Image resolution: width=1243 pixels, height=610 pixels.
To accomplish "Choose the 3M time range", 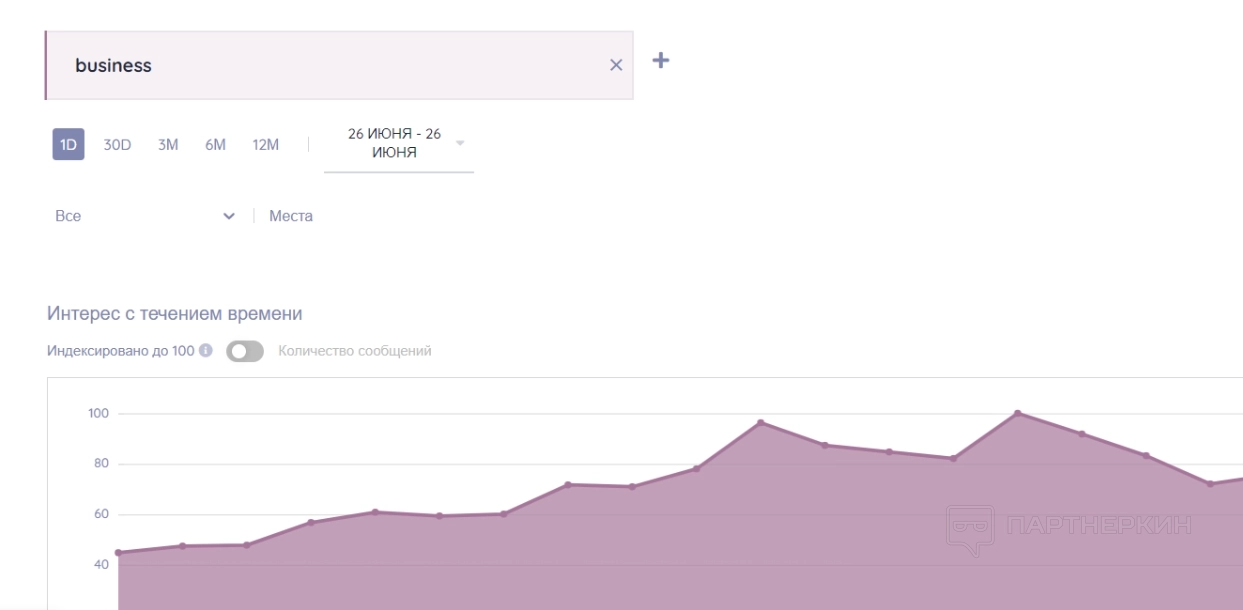I will tap(167, 145).
